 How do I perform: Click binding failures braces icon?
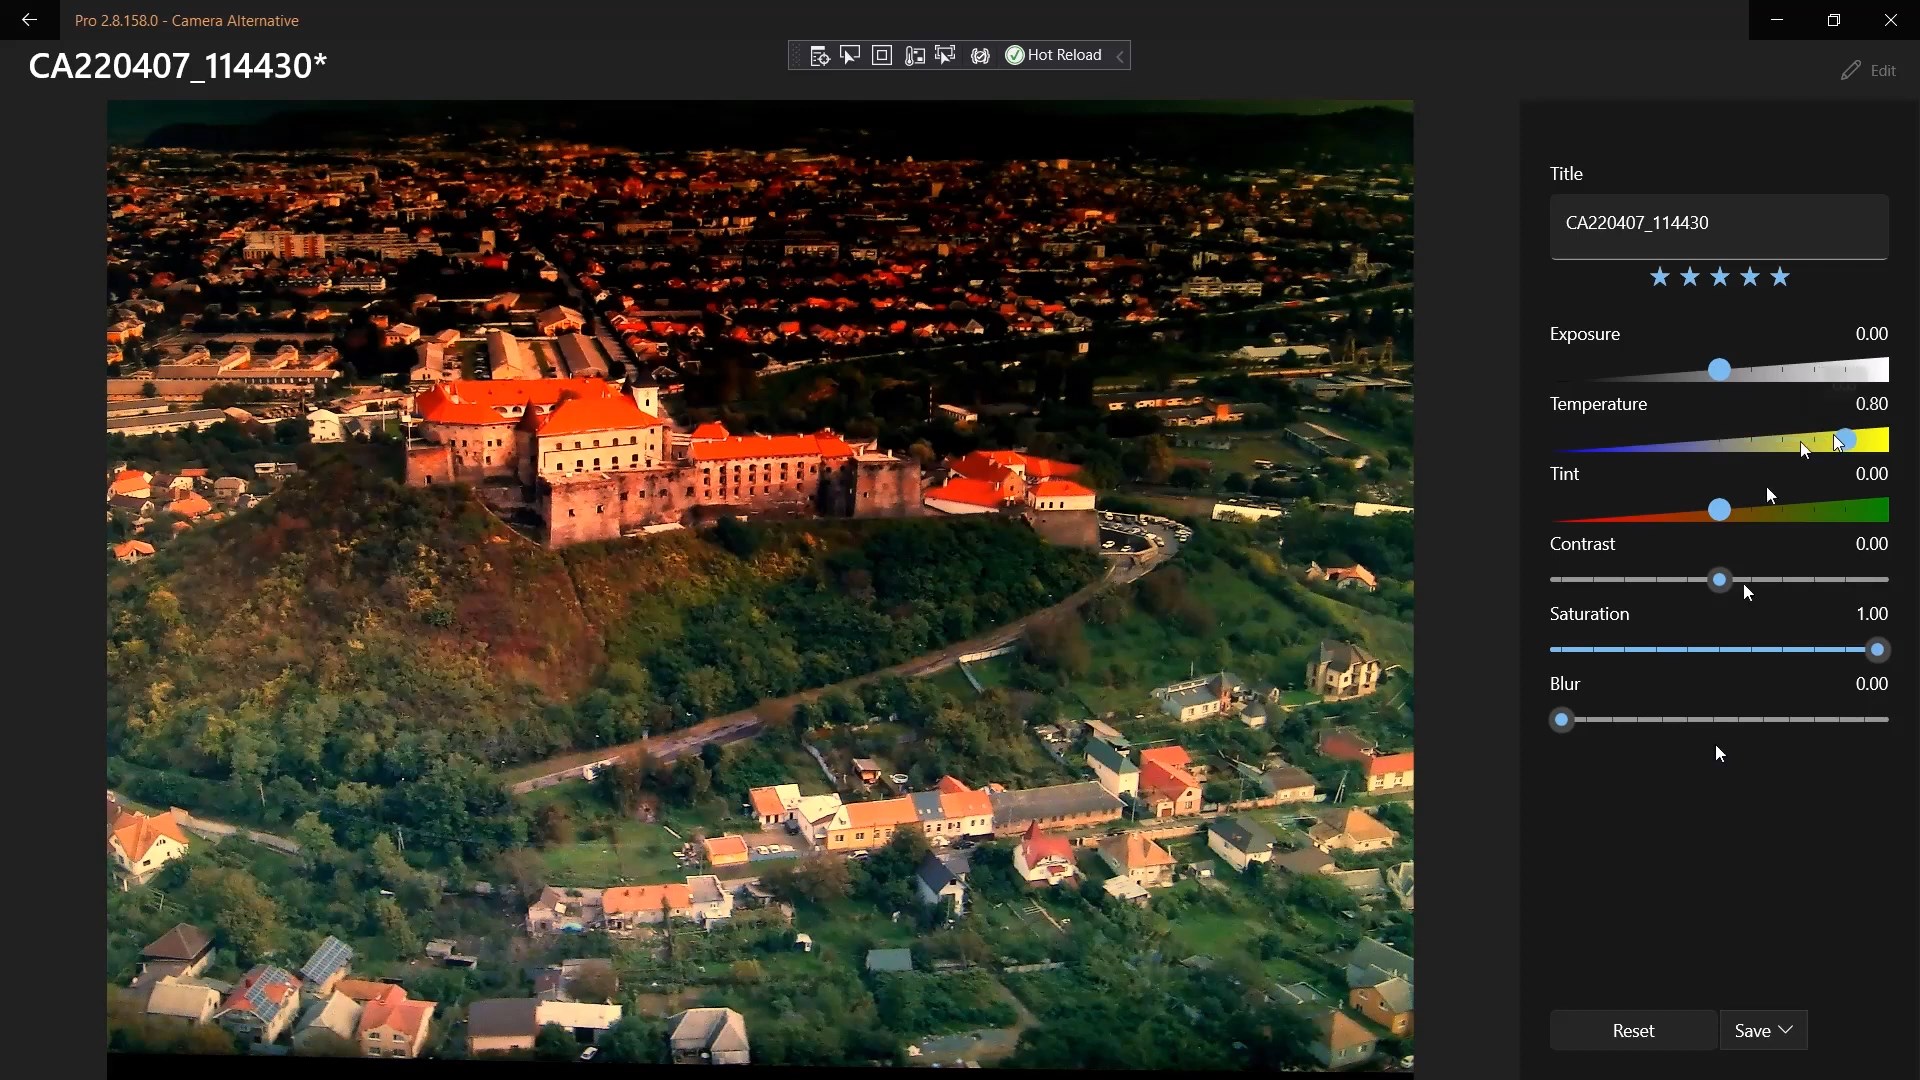click(980, 56)
